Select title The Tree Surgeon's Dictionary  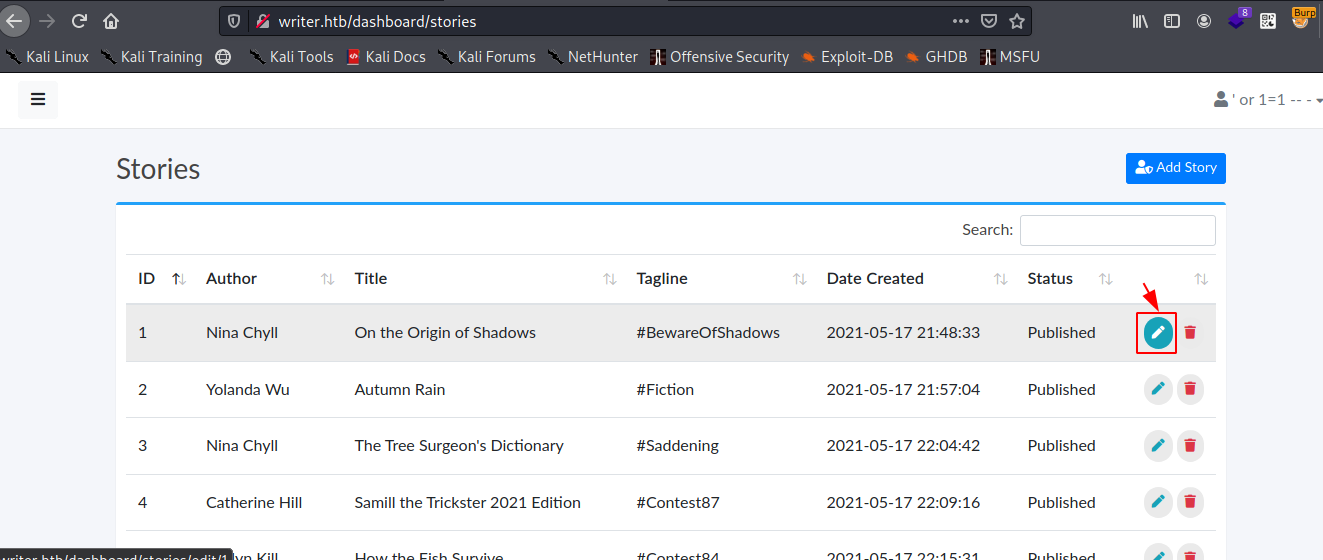click(x=459, y=445)
